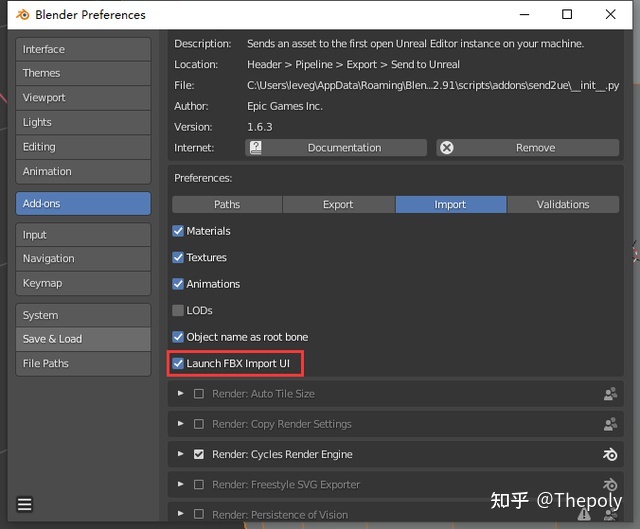640x529 pixels.
Task: Click Blender icon on Cycles Render Engine row
Action: click(x=610, y=454)
